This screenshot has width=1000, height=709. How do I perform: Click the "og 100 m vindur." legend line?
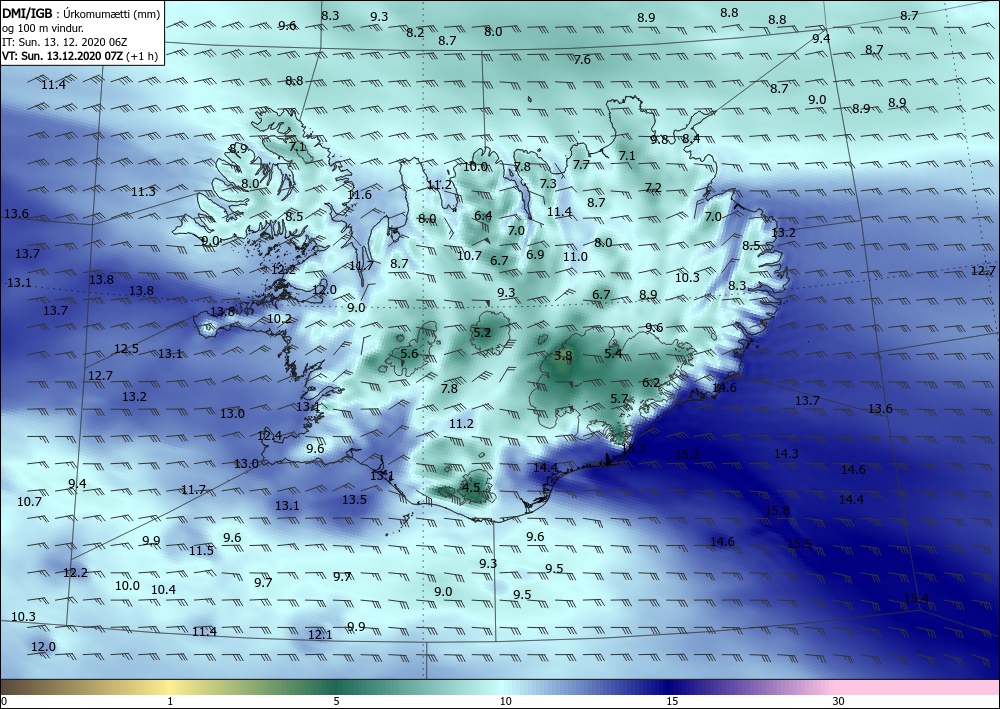(43, 28)
